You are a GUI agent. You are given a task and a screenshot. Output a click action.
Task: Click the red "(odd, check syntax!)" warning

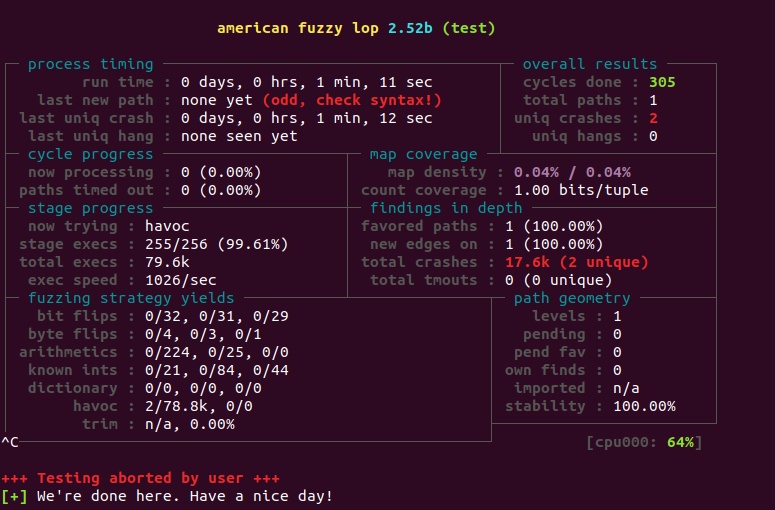tap(351, 100)
